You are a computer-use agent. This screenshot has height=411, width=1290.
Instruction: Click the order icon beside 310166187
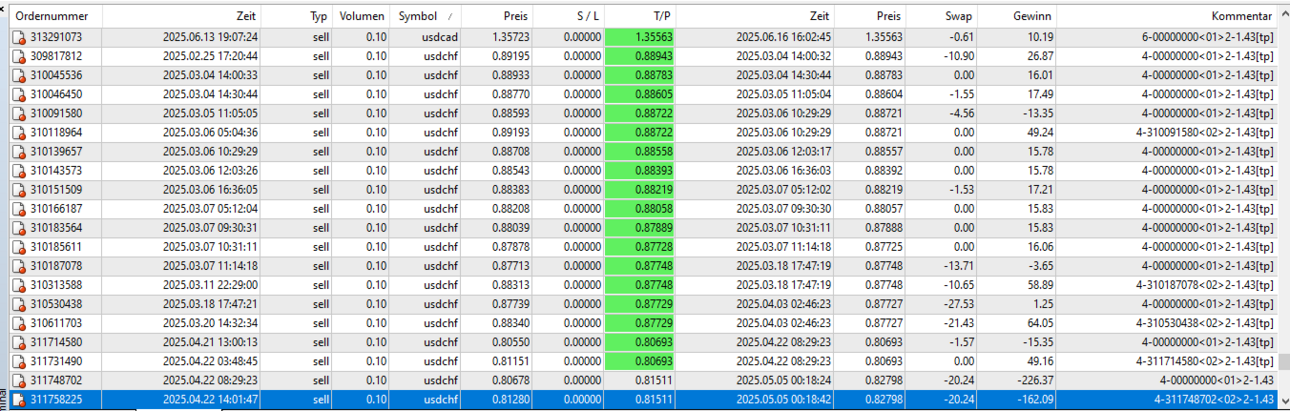point(19,209)
